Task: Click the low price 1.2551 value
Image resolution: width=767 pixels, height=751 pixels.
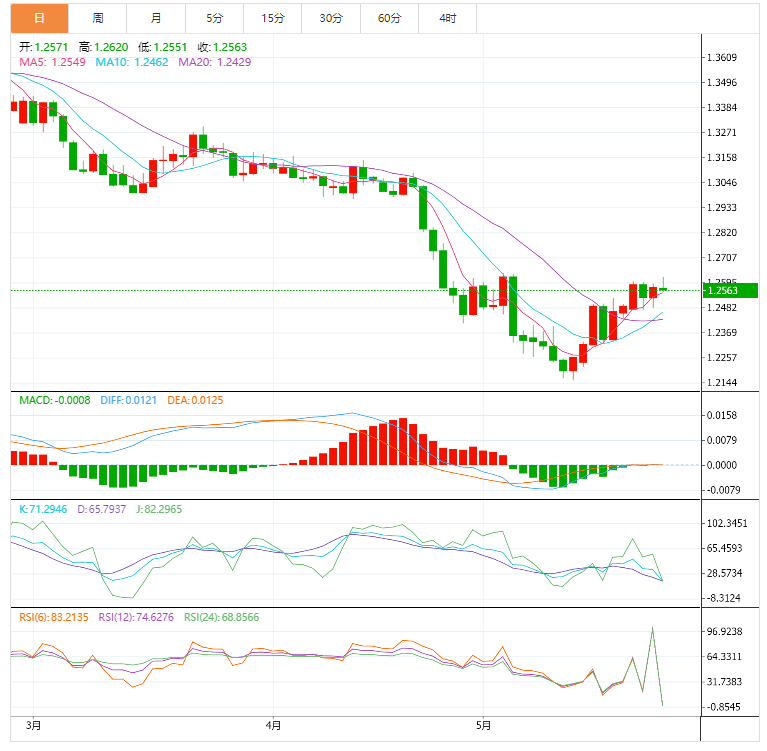Action: [170, 47]
